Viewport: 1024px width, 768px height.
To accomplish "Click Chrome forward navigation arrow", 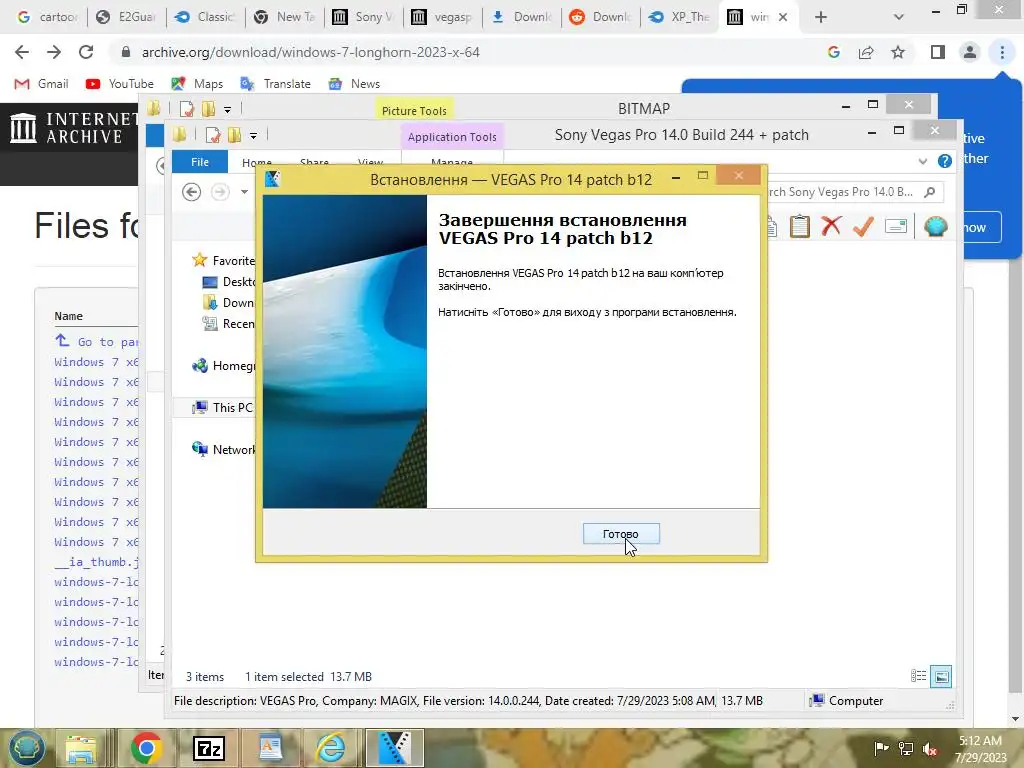I will 54,52.
